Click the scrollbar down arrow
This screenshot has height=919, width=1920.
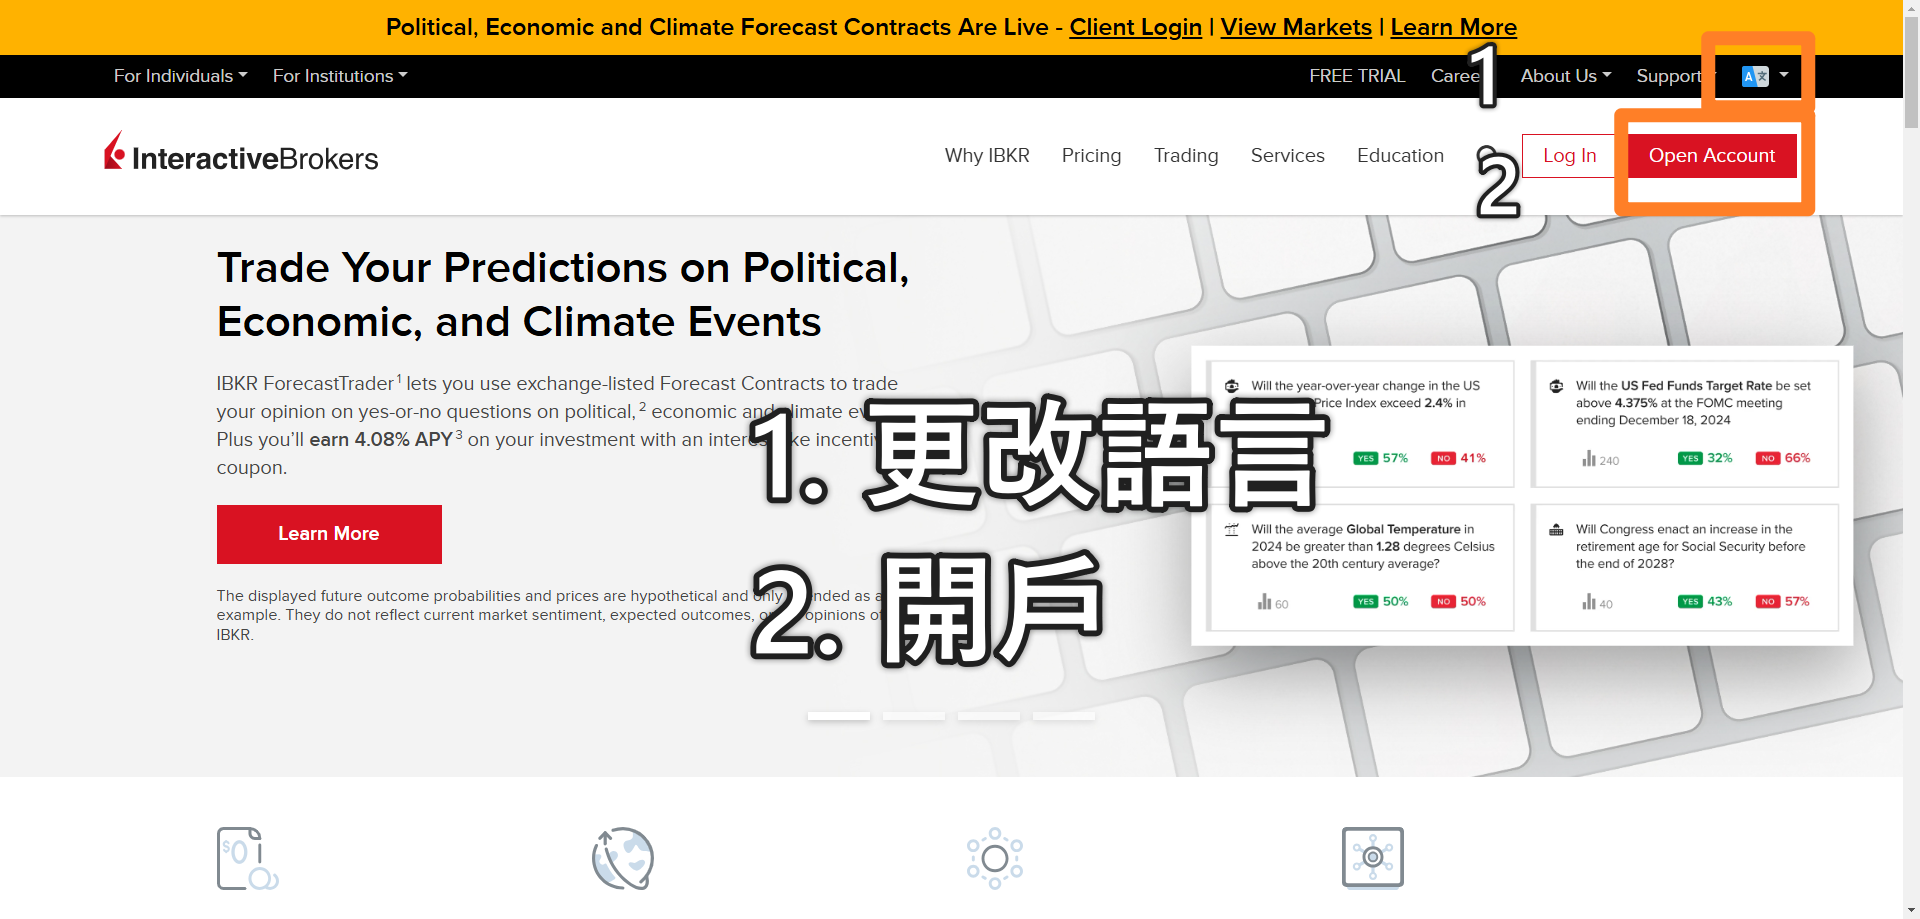click(x=1911, y=910)
